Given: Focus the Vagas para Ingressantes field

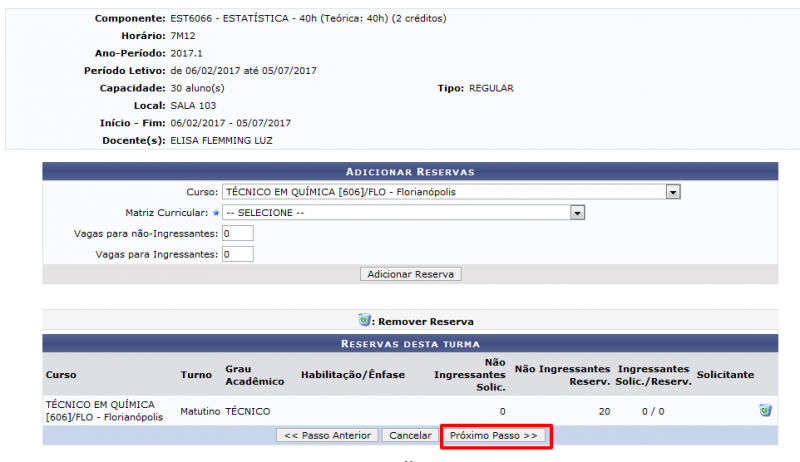Looking at the screenshot, I should pyautogui.click(x=238, y=254).
